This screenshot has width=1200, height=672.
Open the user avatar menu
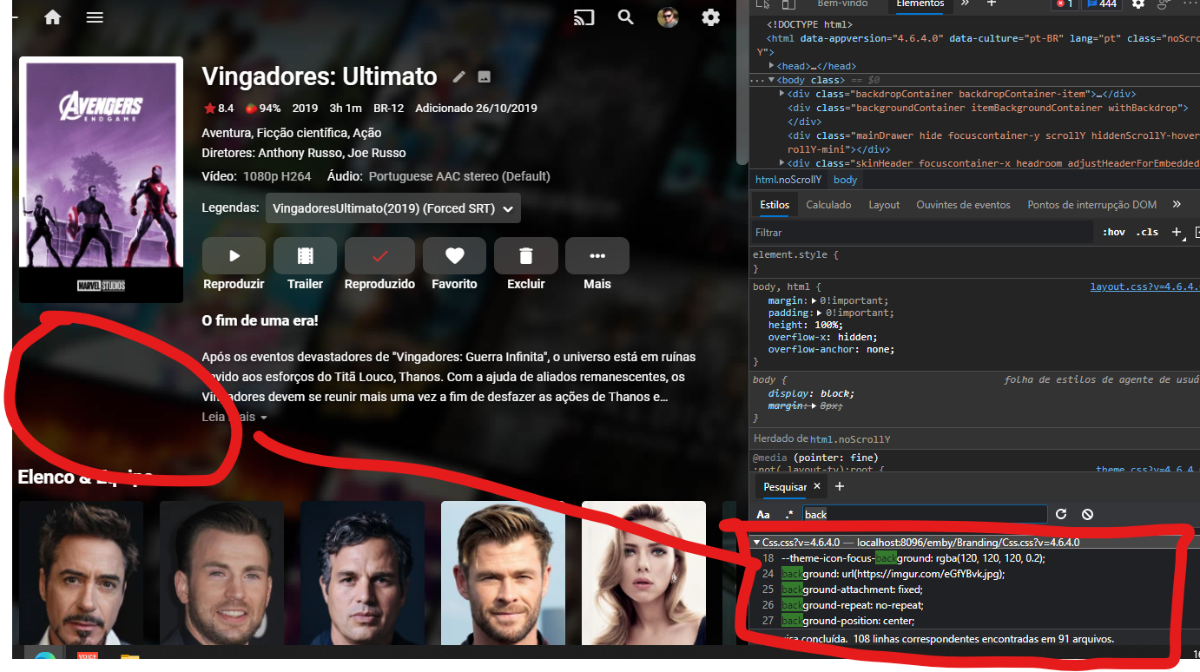[x=668, y=17]
